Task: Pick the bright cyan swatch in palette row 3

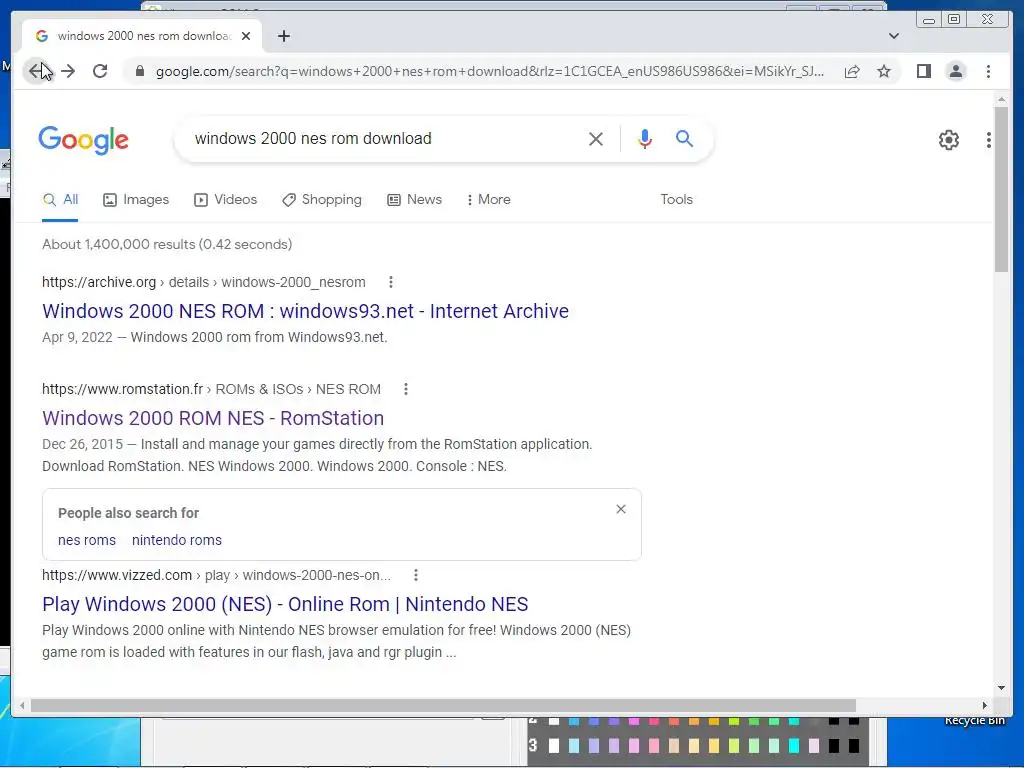Action: tap(793, 746)
